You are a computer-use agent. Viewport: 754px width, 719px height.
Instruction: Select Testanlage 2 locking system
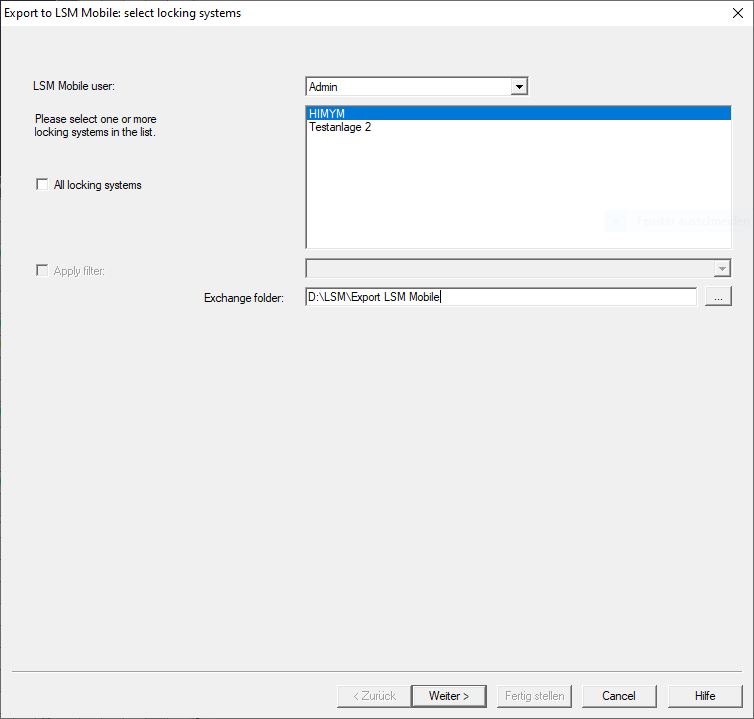click(340, 128)
